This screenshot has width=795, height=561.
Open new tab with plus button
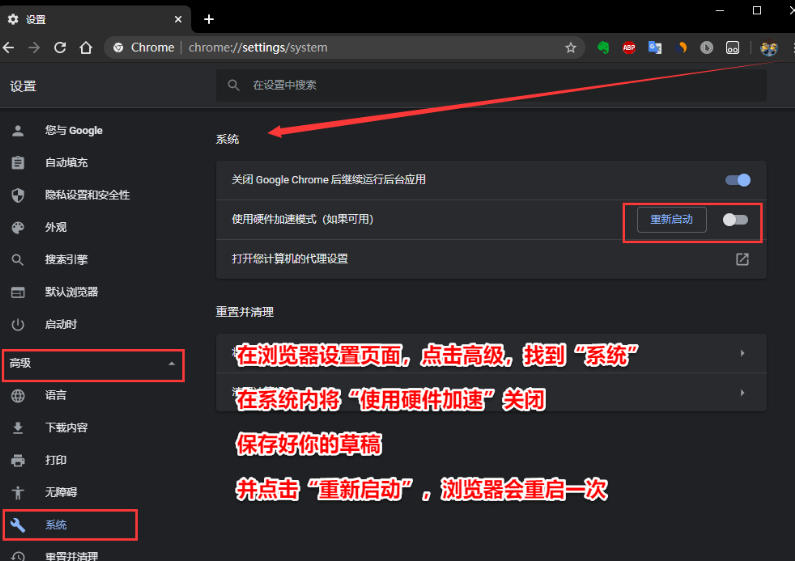tap(209, 19)
